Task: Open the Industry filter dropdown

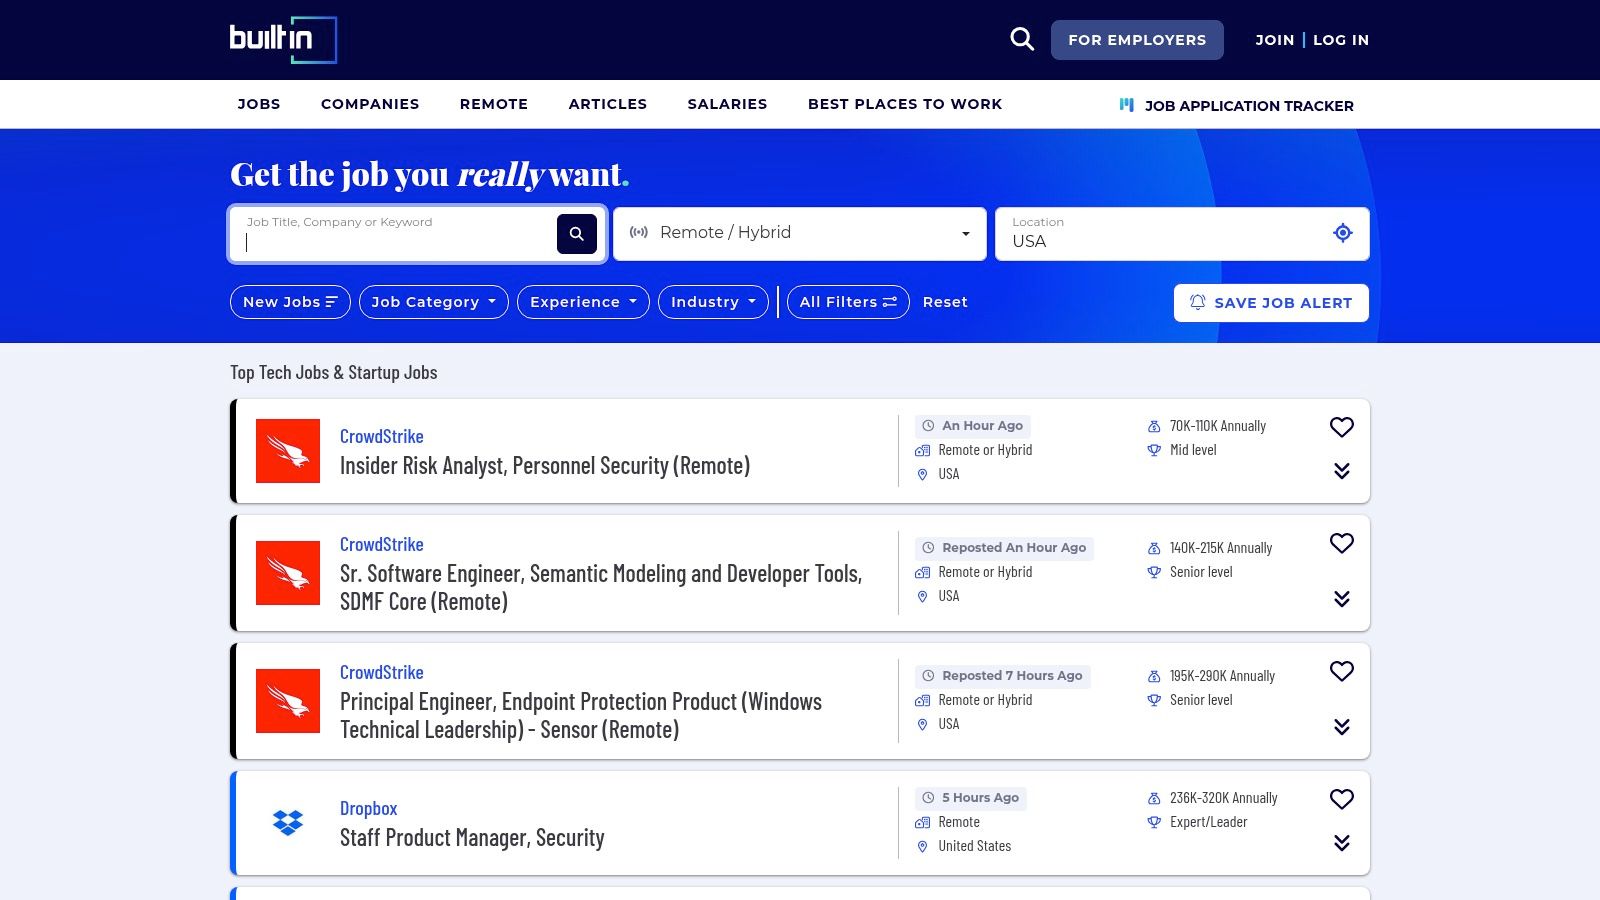Action: 713,302
